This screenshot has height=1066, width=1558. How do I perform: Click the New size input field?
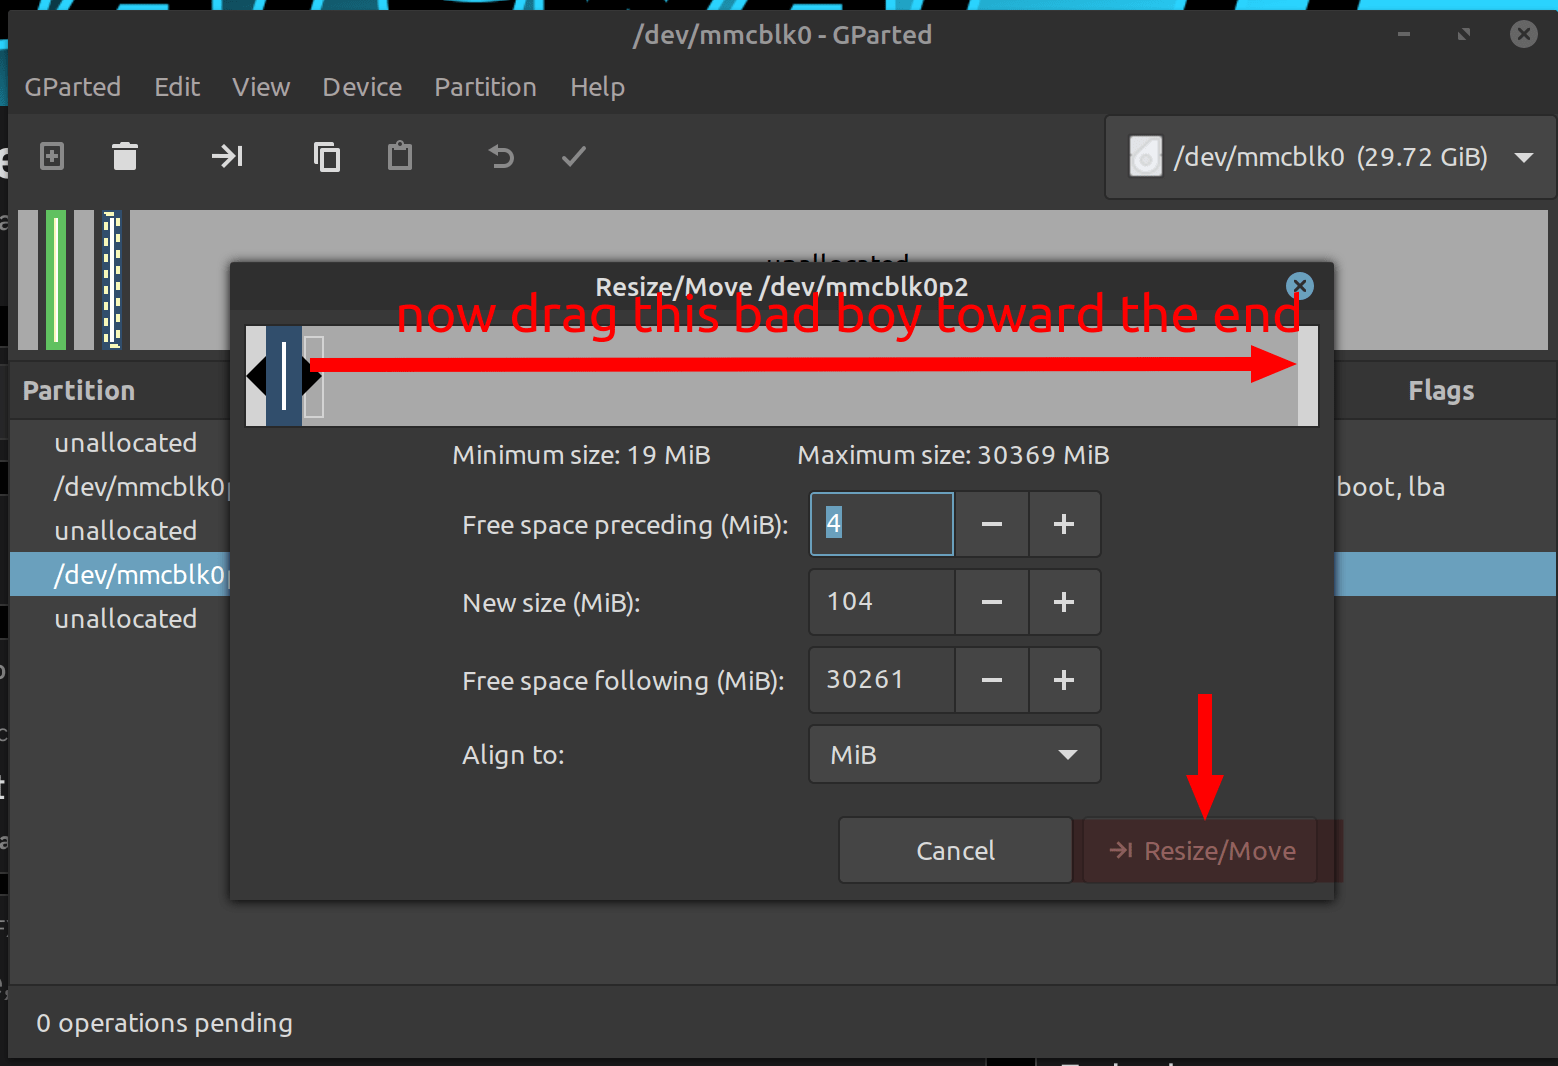[882, 602]
